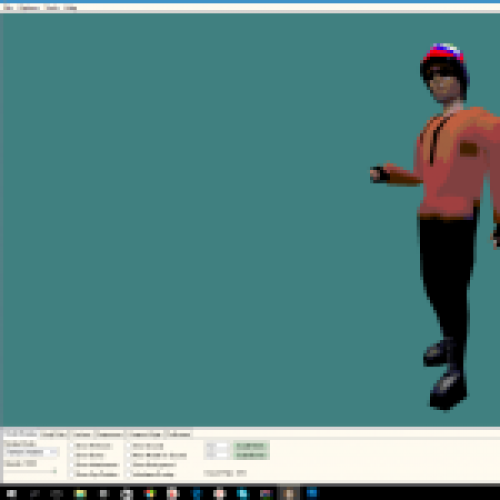
Task: Open the yellow File Explorer taskbar icon
Action: coord(80,493)
